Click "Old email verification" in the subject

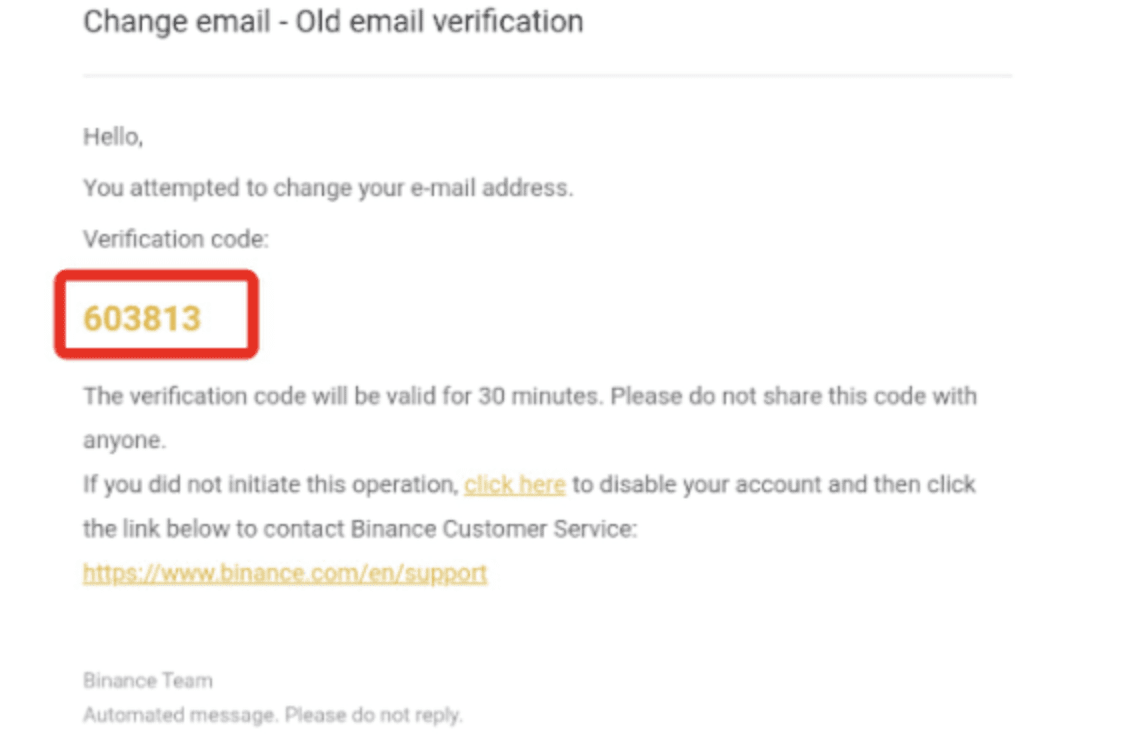tap(439, 21)
